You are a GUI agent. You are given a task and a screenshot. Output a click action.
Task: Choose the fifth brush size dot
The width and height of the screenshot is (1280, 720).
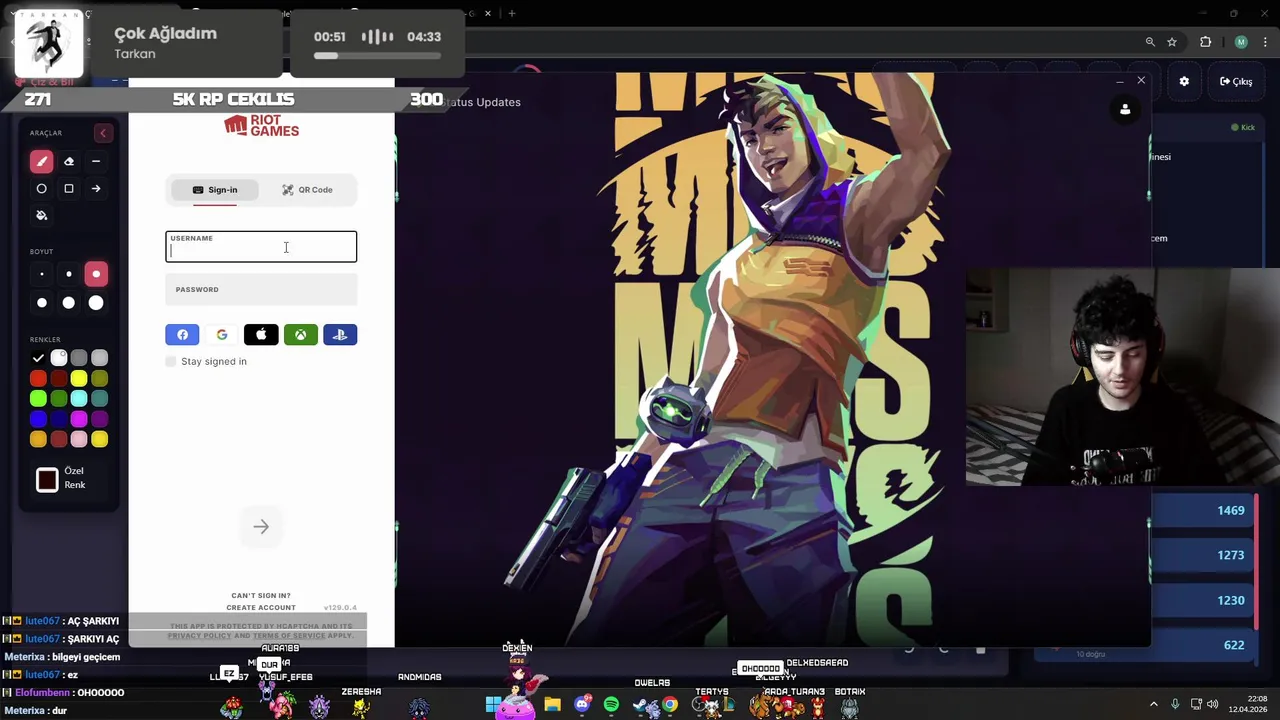[x=69, y=303]
